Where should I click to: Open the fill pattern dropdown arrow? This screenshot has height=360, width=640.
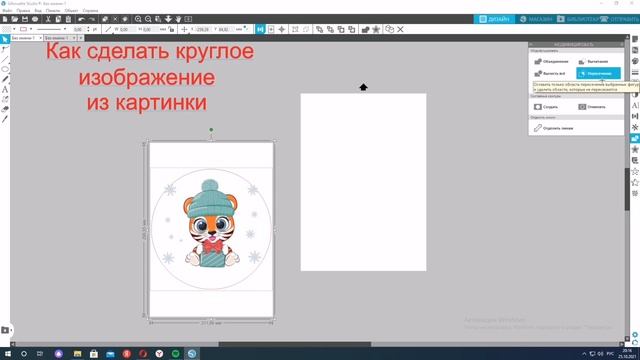click(14, 29)
